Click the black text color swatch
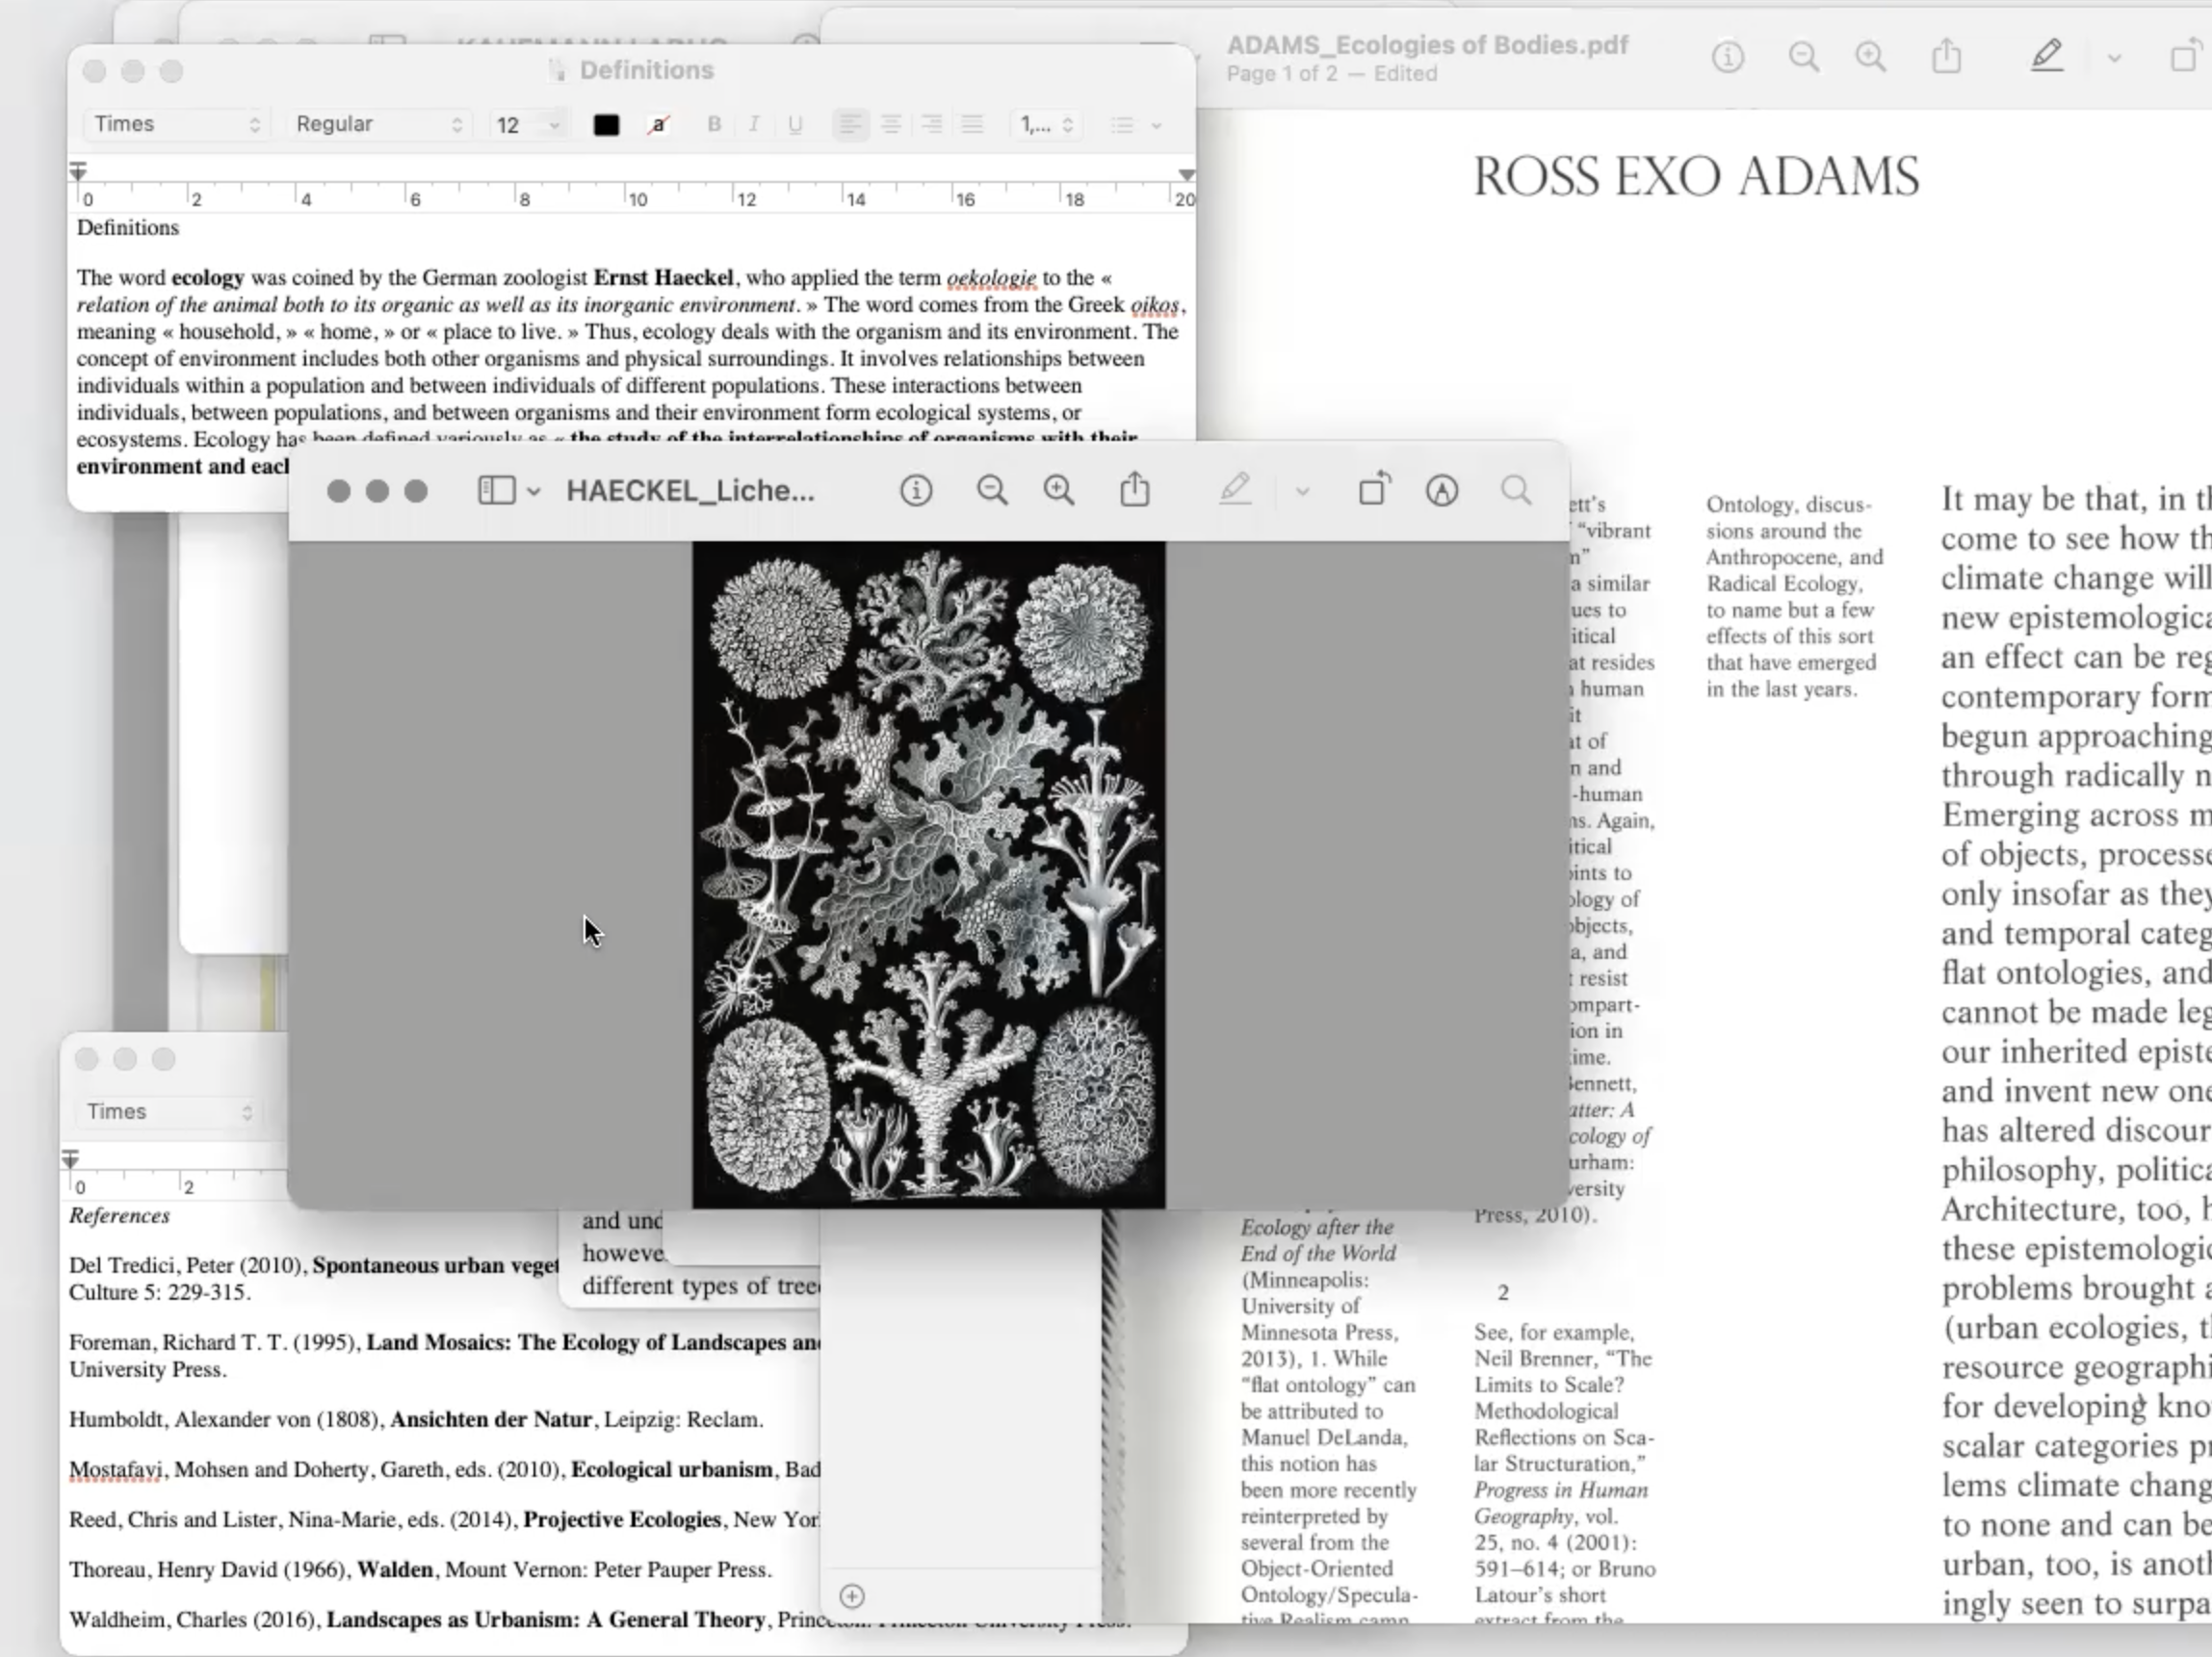2212x1657 pixels. tap(606, 125)
